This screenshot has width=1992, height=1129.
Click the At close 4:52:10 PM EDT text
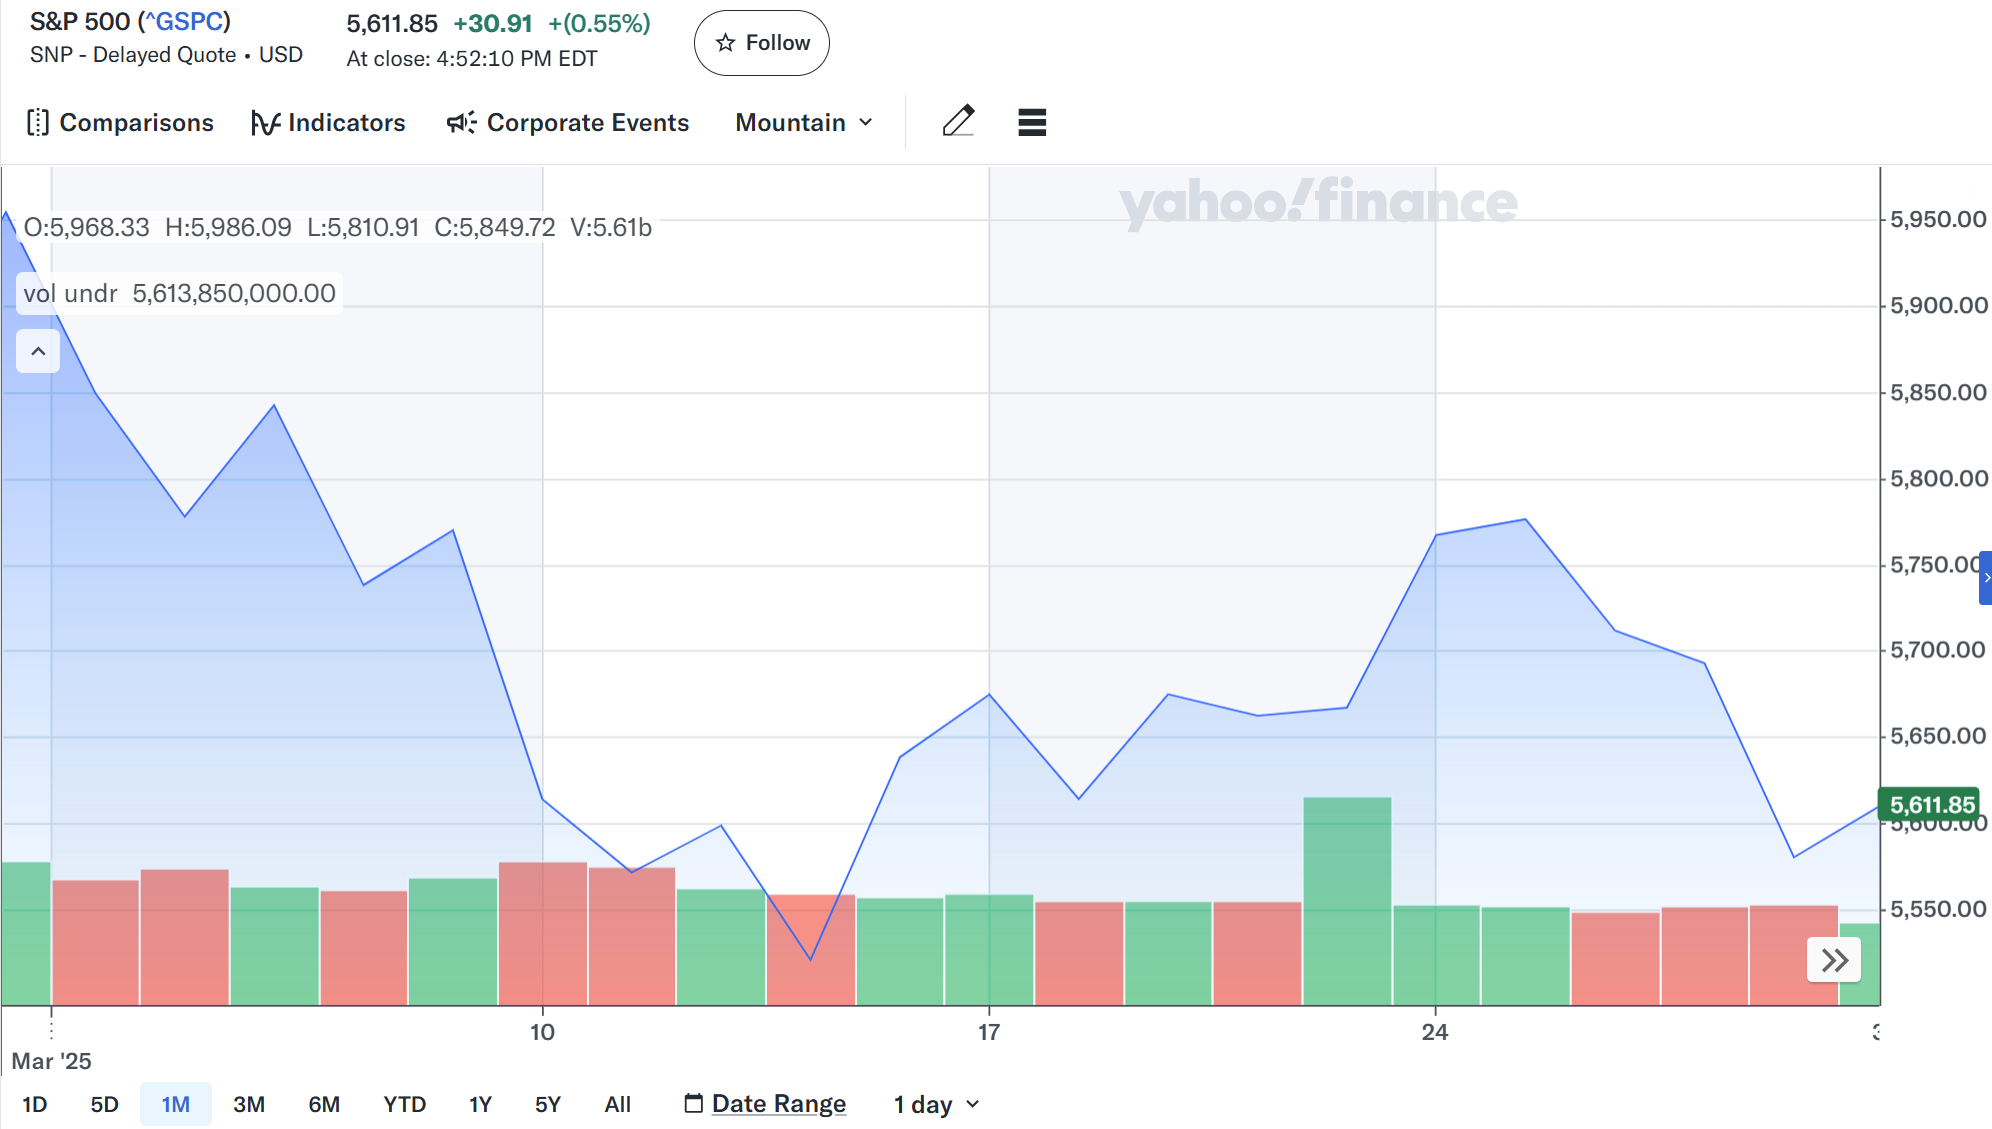pyautogui.click(x=472, y=58)
